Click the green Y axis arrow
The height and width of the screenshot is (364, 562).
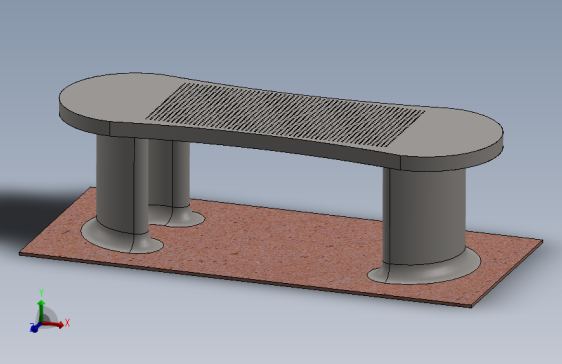click(41, 310)
